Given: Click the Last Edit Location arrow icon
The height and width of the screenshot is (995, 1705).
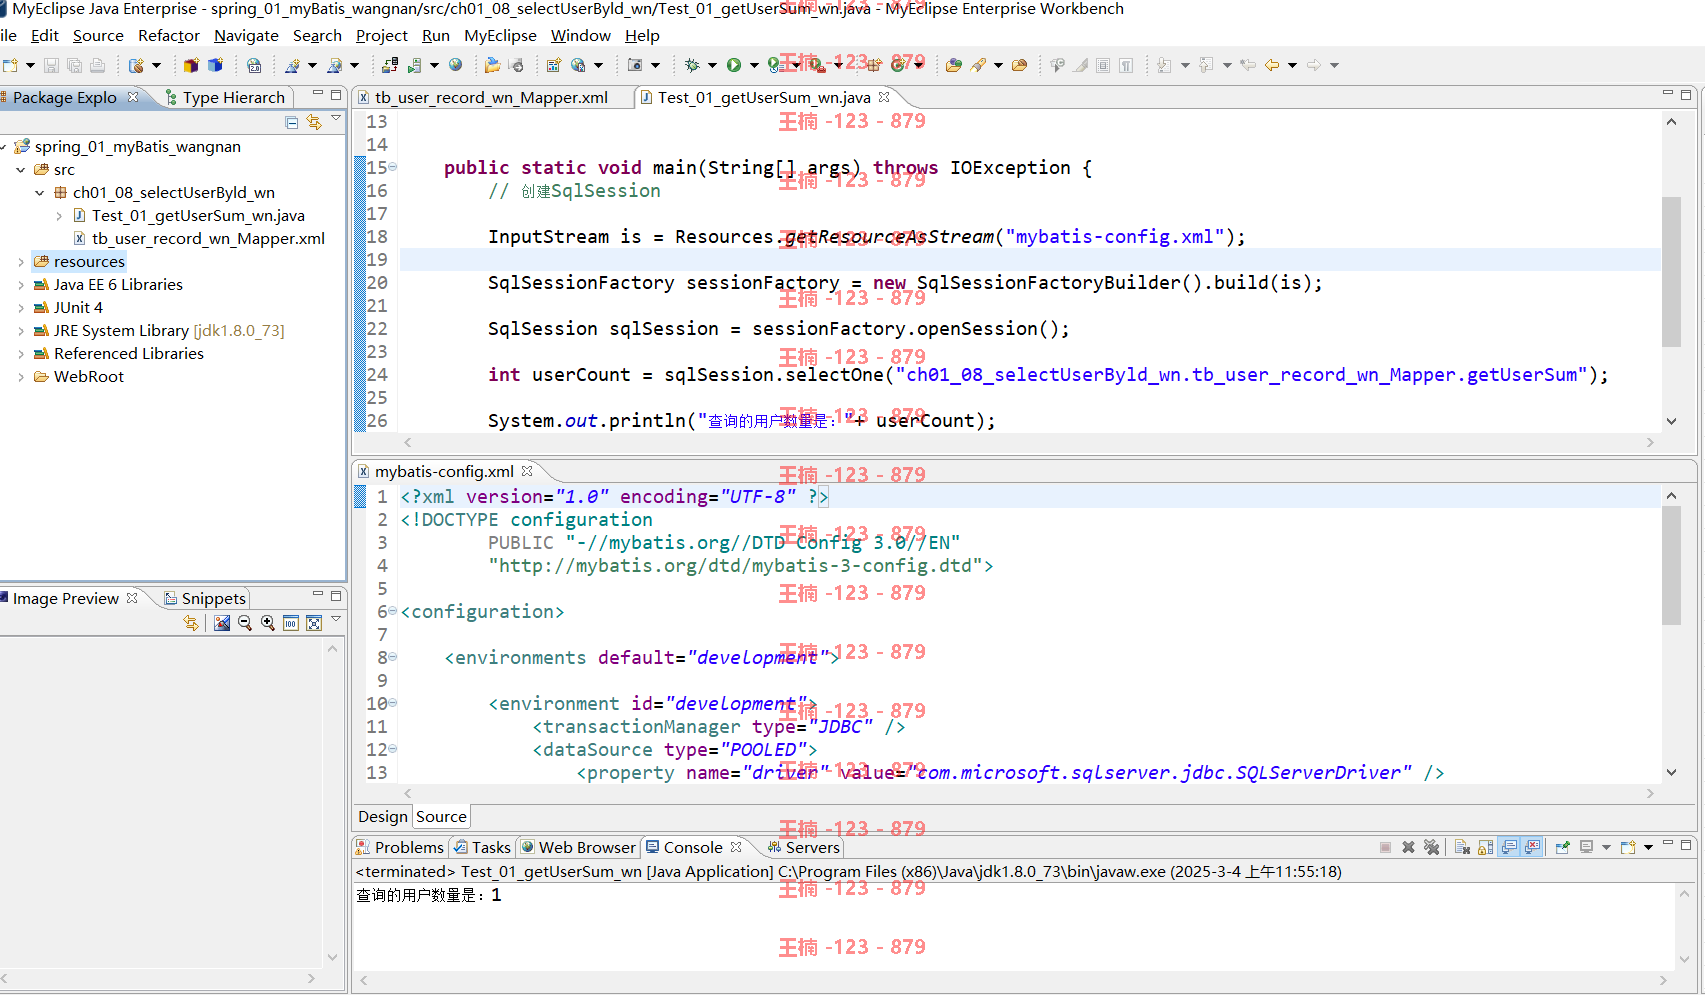Looking at the screenshot, I should point(1248,65).
